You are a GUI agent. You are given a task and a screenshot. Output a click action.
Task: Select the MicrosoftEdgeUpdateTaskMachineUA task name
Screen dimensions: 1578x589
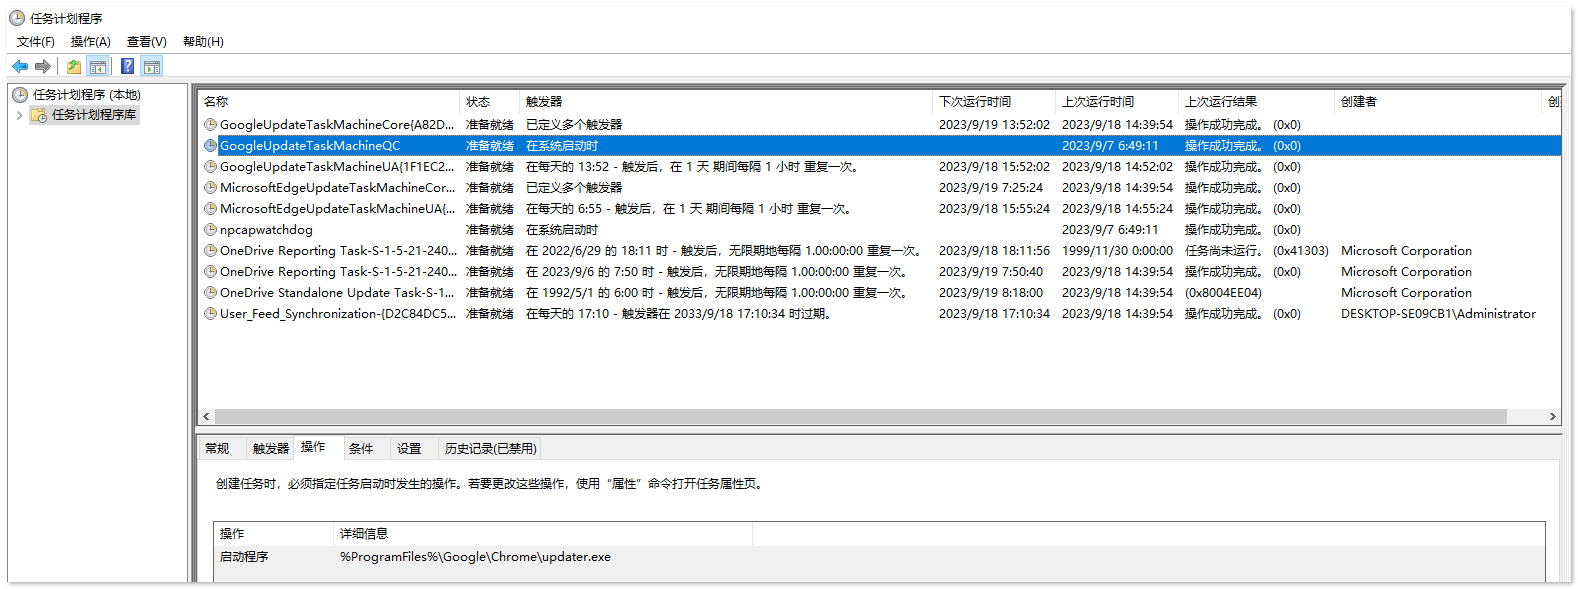(337, 209)
